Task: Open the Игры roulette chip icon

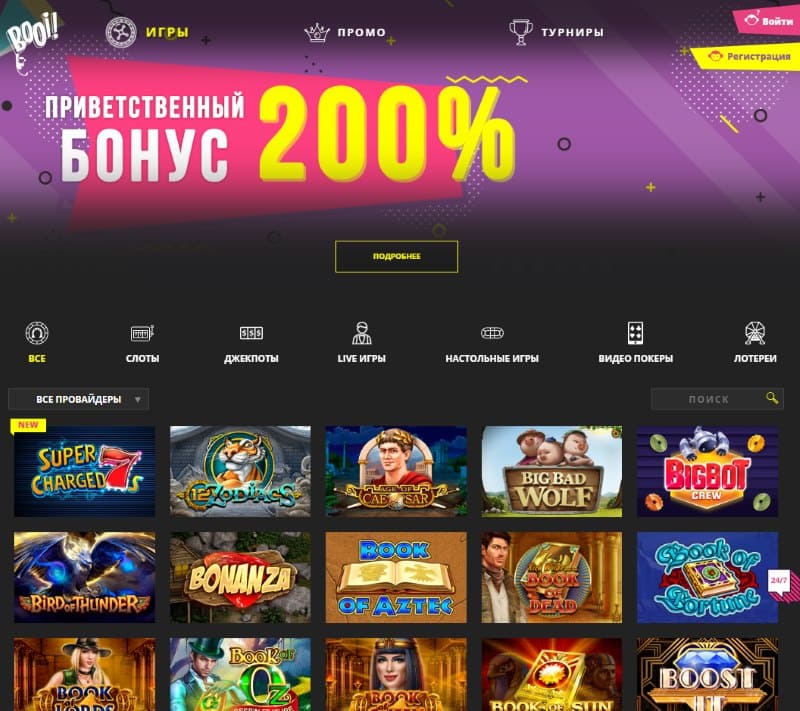Action: pyautogui.click(x=121, y=32)
